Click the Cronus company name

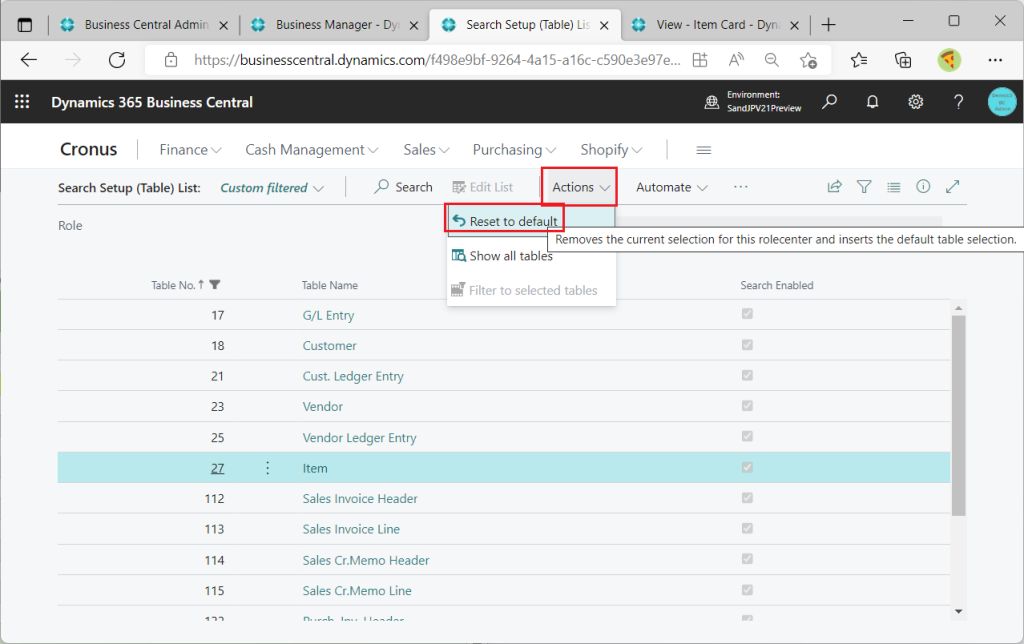point(89,150)
